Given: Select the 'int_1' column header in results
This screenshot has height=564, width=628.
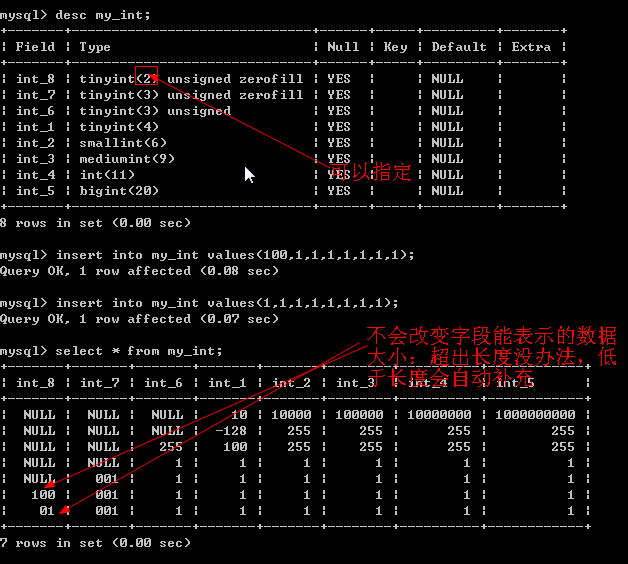Looking at the screenshot, I should point(228,383).
